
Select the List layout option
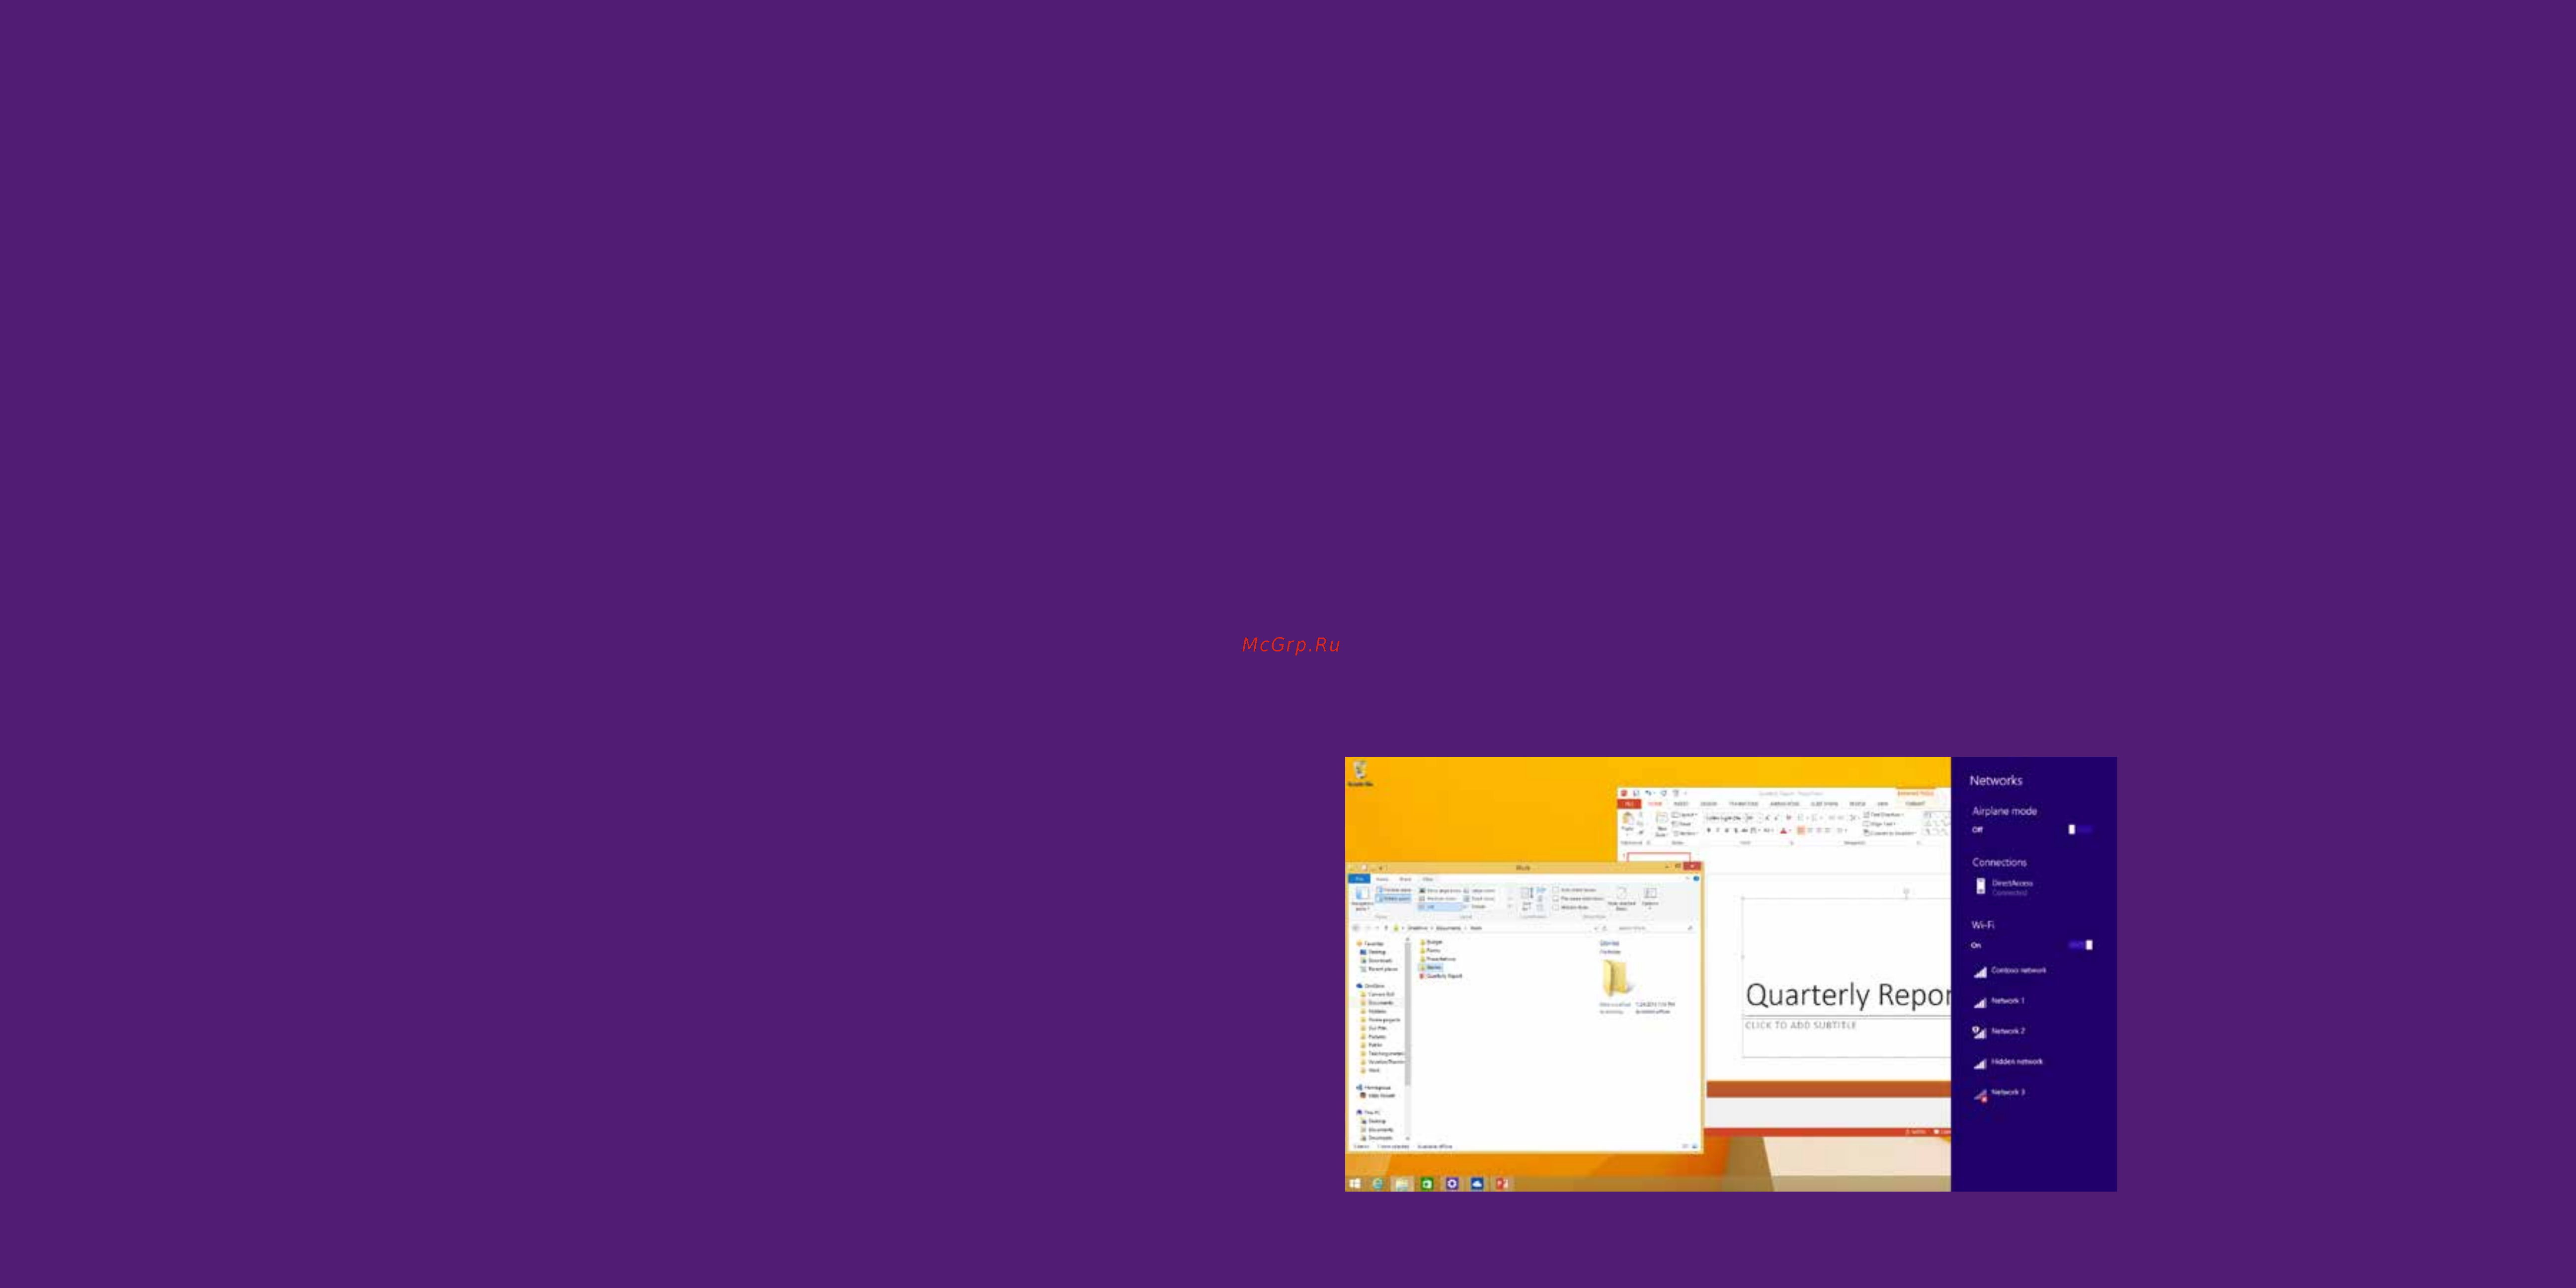[x=1439, y=907]
